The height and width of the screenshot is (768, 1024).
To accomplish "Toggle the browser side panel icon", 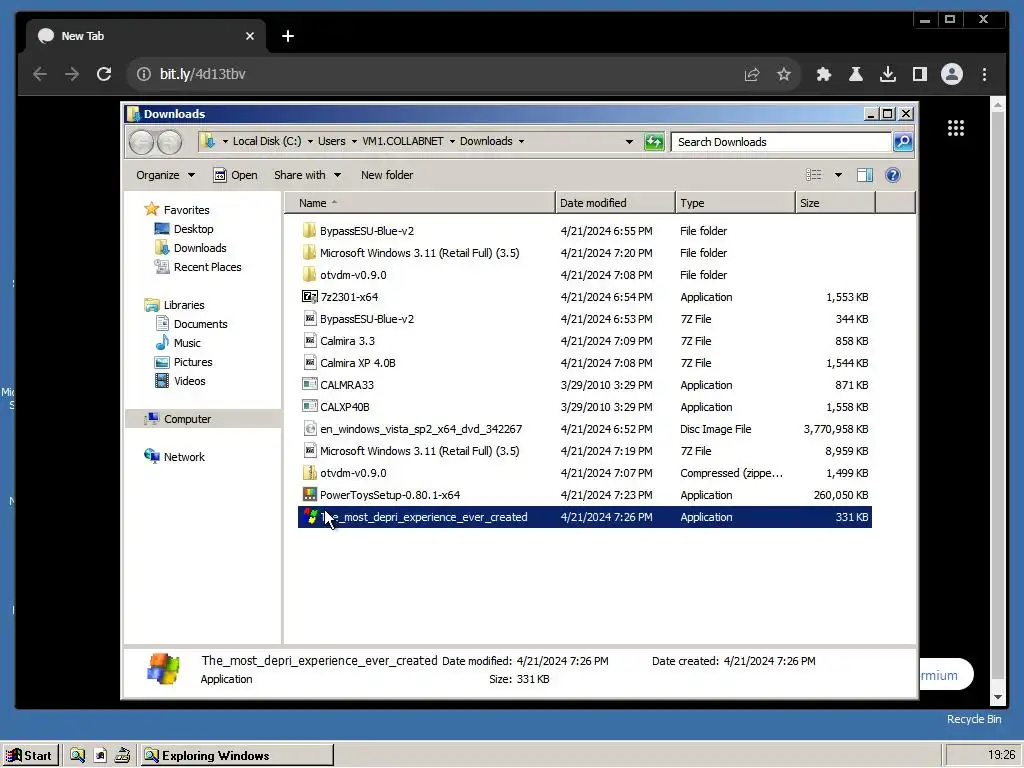I will pyautogui.click(x=920, y=74).
